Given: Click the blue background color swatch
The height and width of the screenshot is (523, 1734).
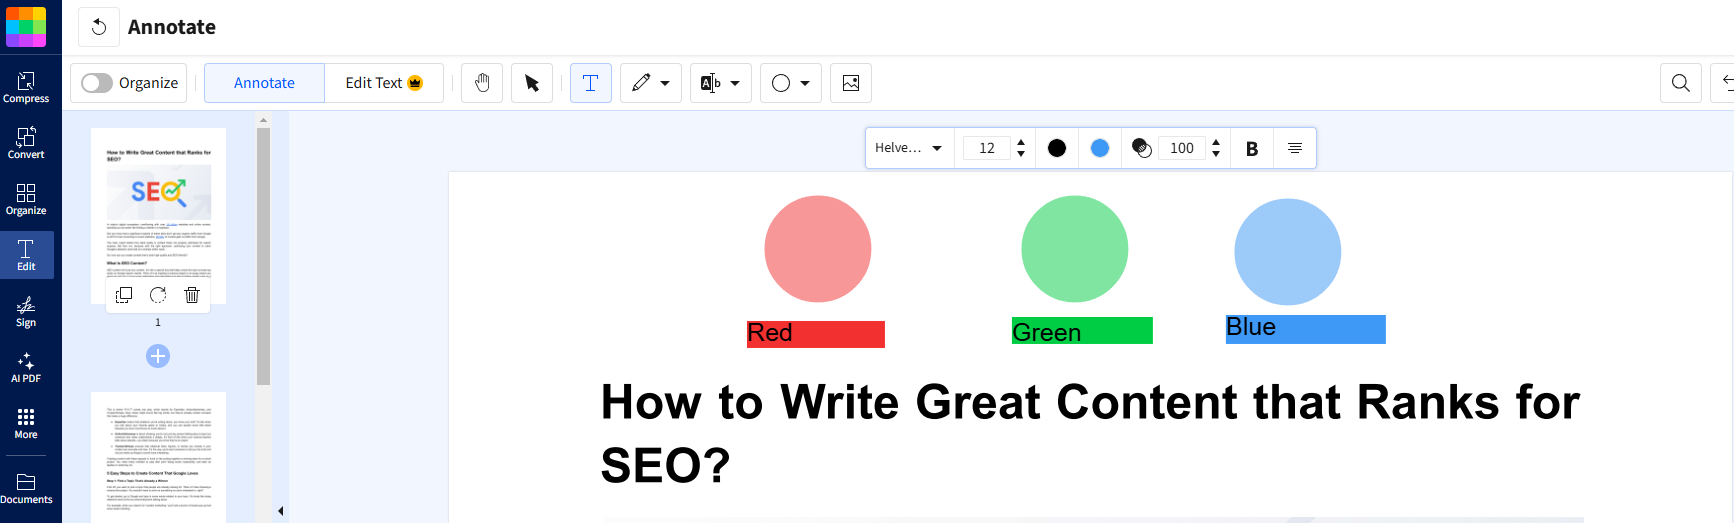Looking at the screenshot, I should click(x=1100, y=148).
